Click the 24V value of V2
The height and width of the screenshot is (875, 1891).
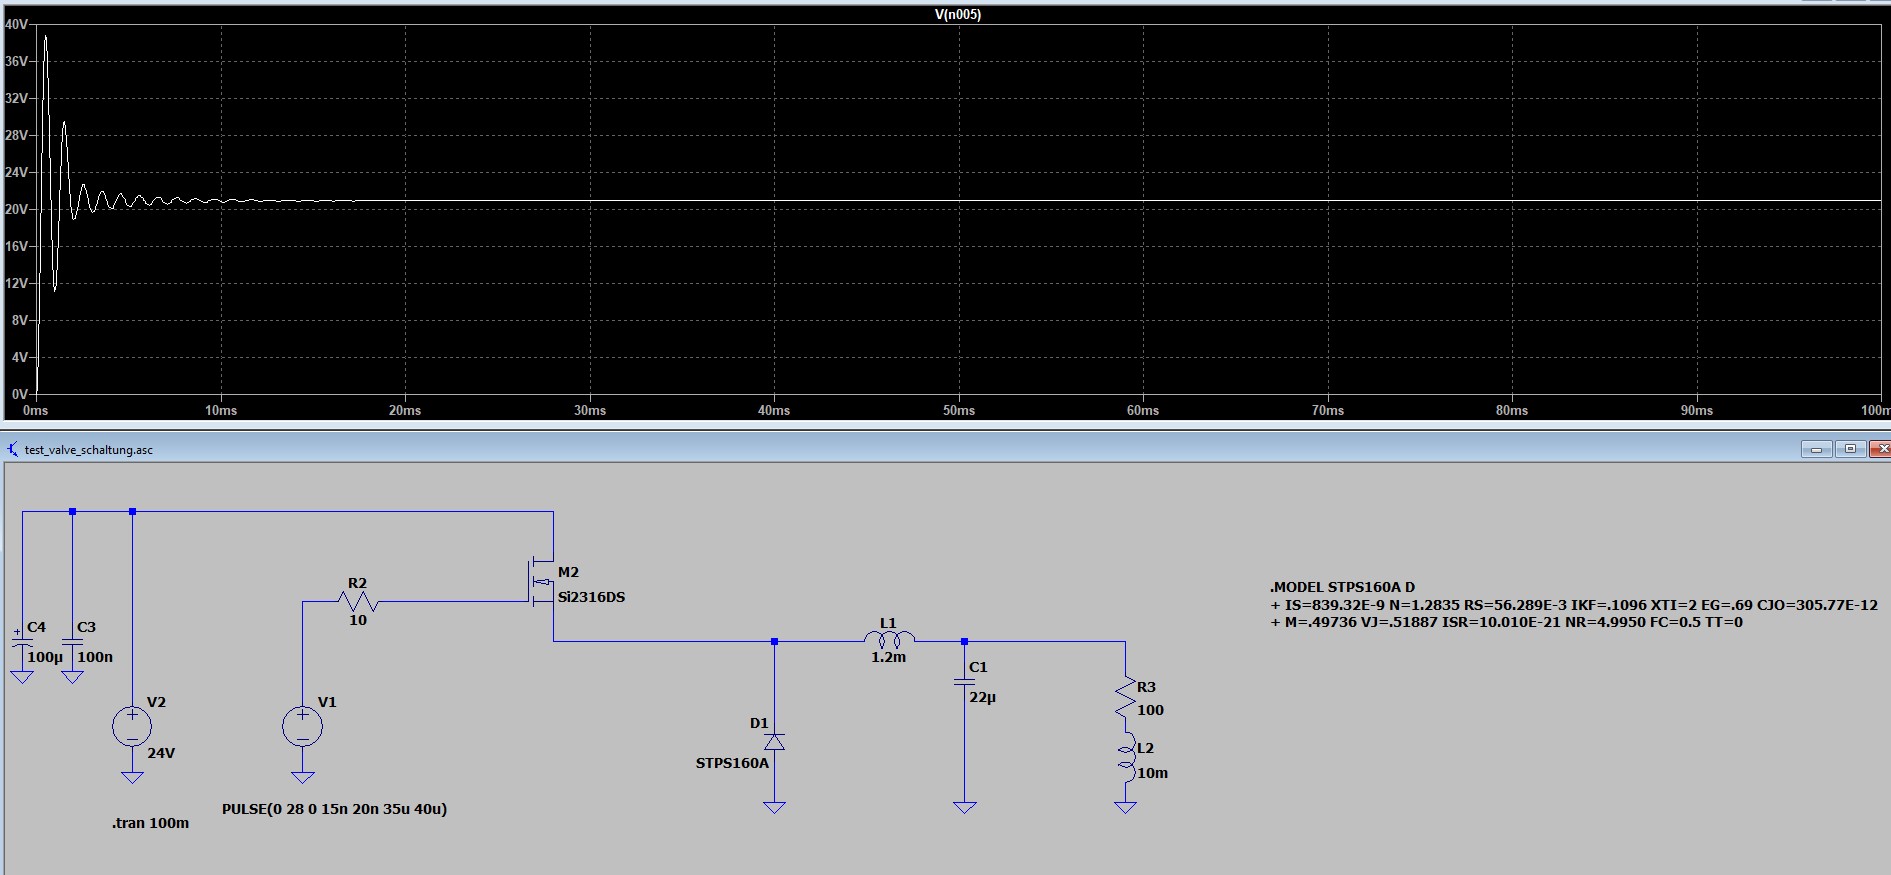click(x=161, y=753)
